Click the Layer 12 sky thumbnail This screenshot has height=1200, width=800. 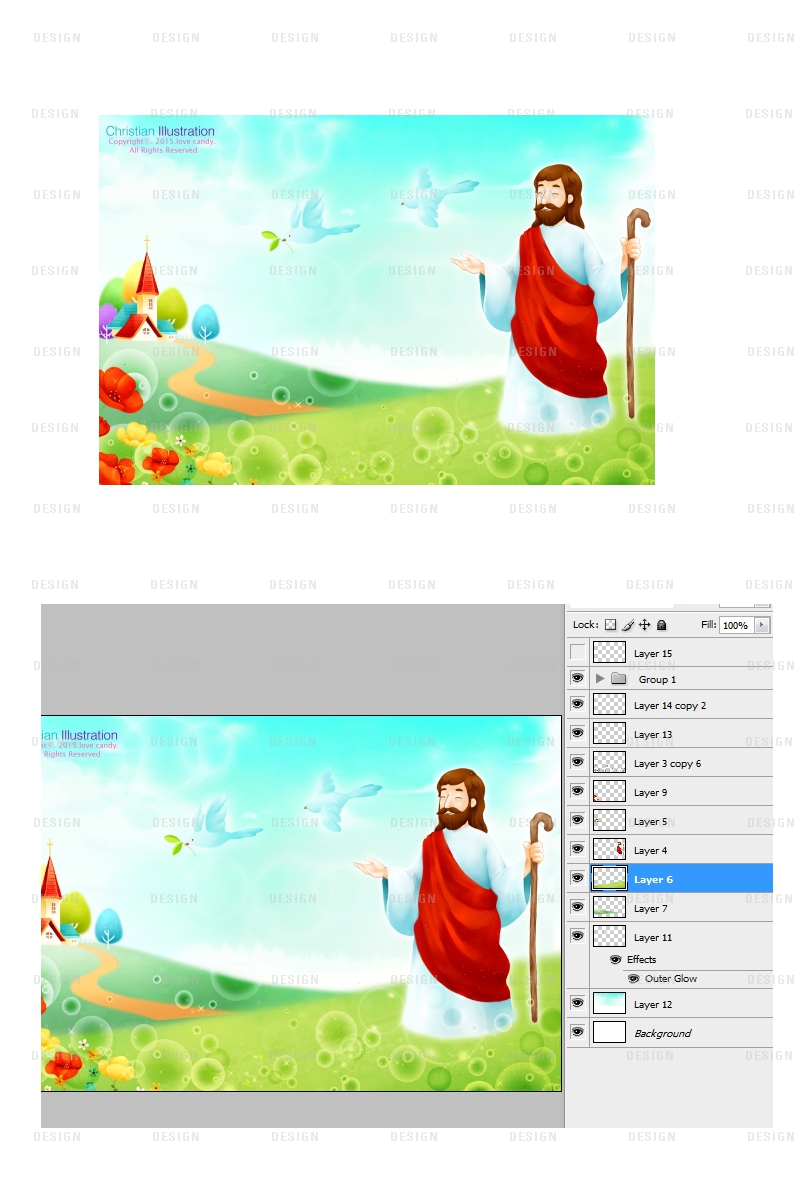point(609,1003)
